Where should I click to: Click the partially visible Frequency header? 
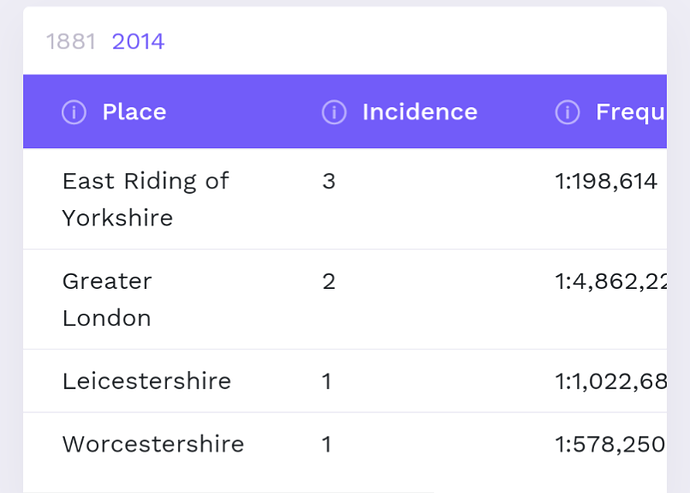click(630, 112)
